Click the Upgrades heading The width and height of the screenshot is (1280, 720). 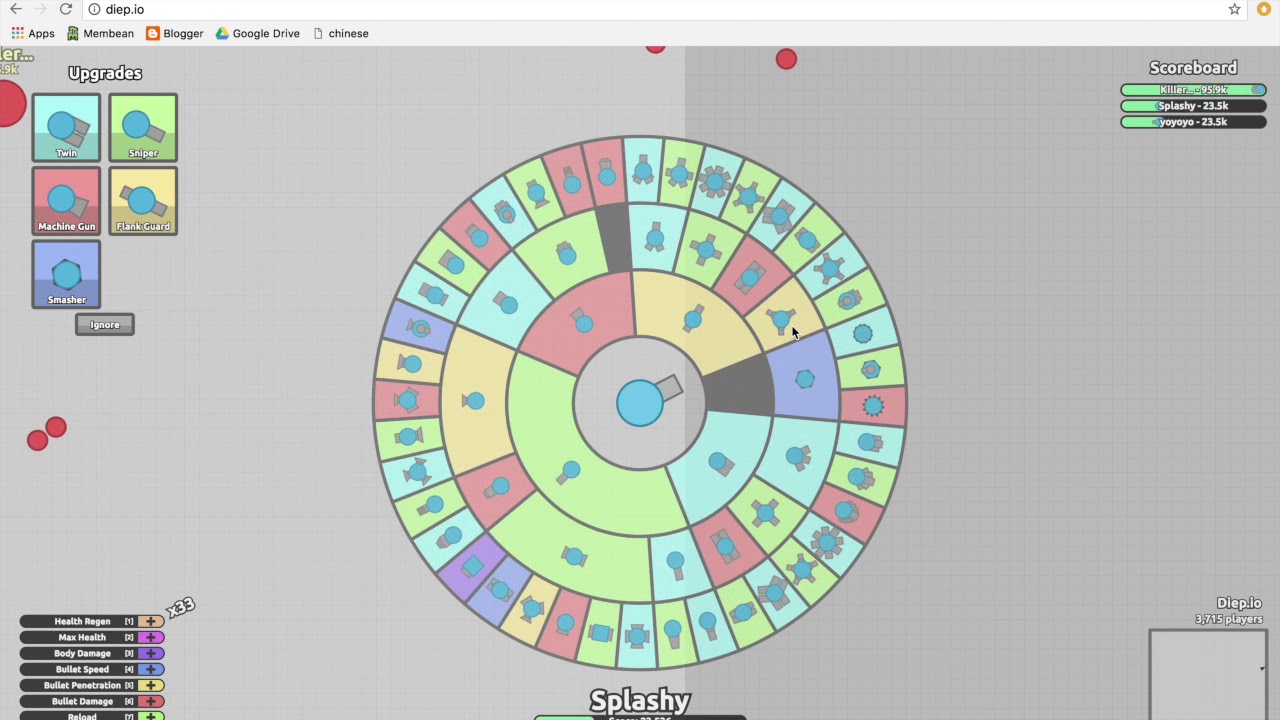pyautogui.click(x=105, y=73)
